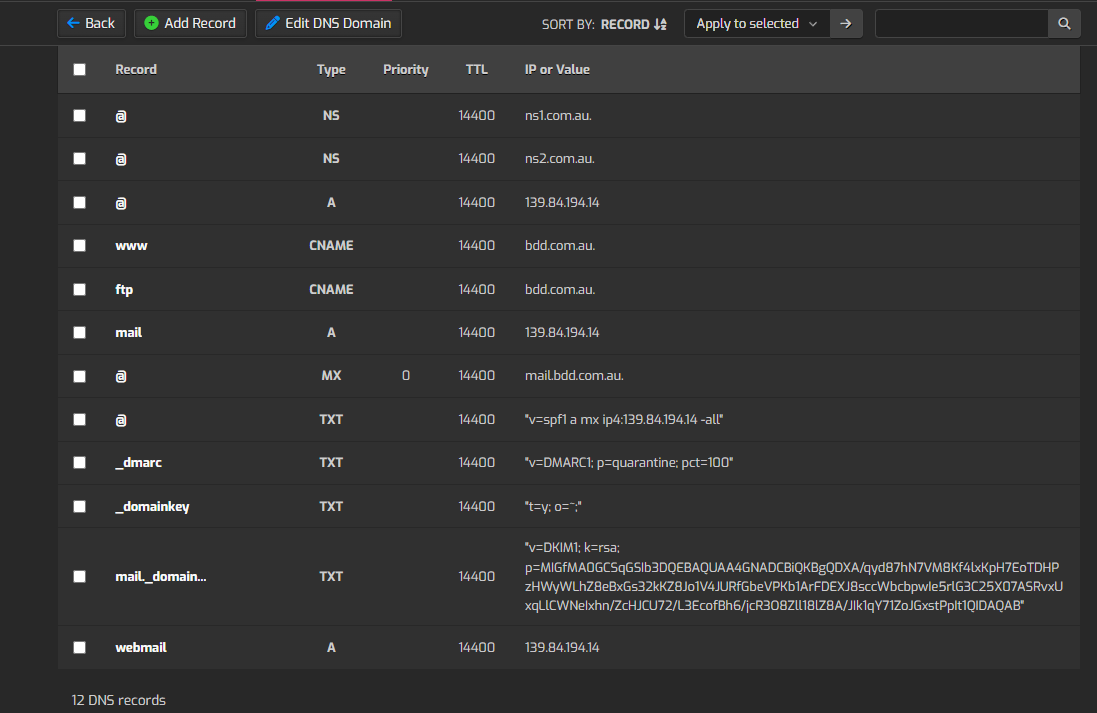Click the Edit DNS Domain button
This screenshot has width=1097, height=713.
click(x=328, y=23)
